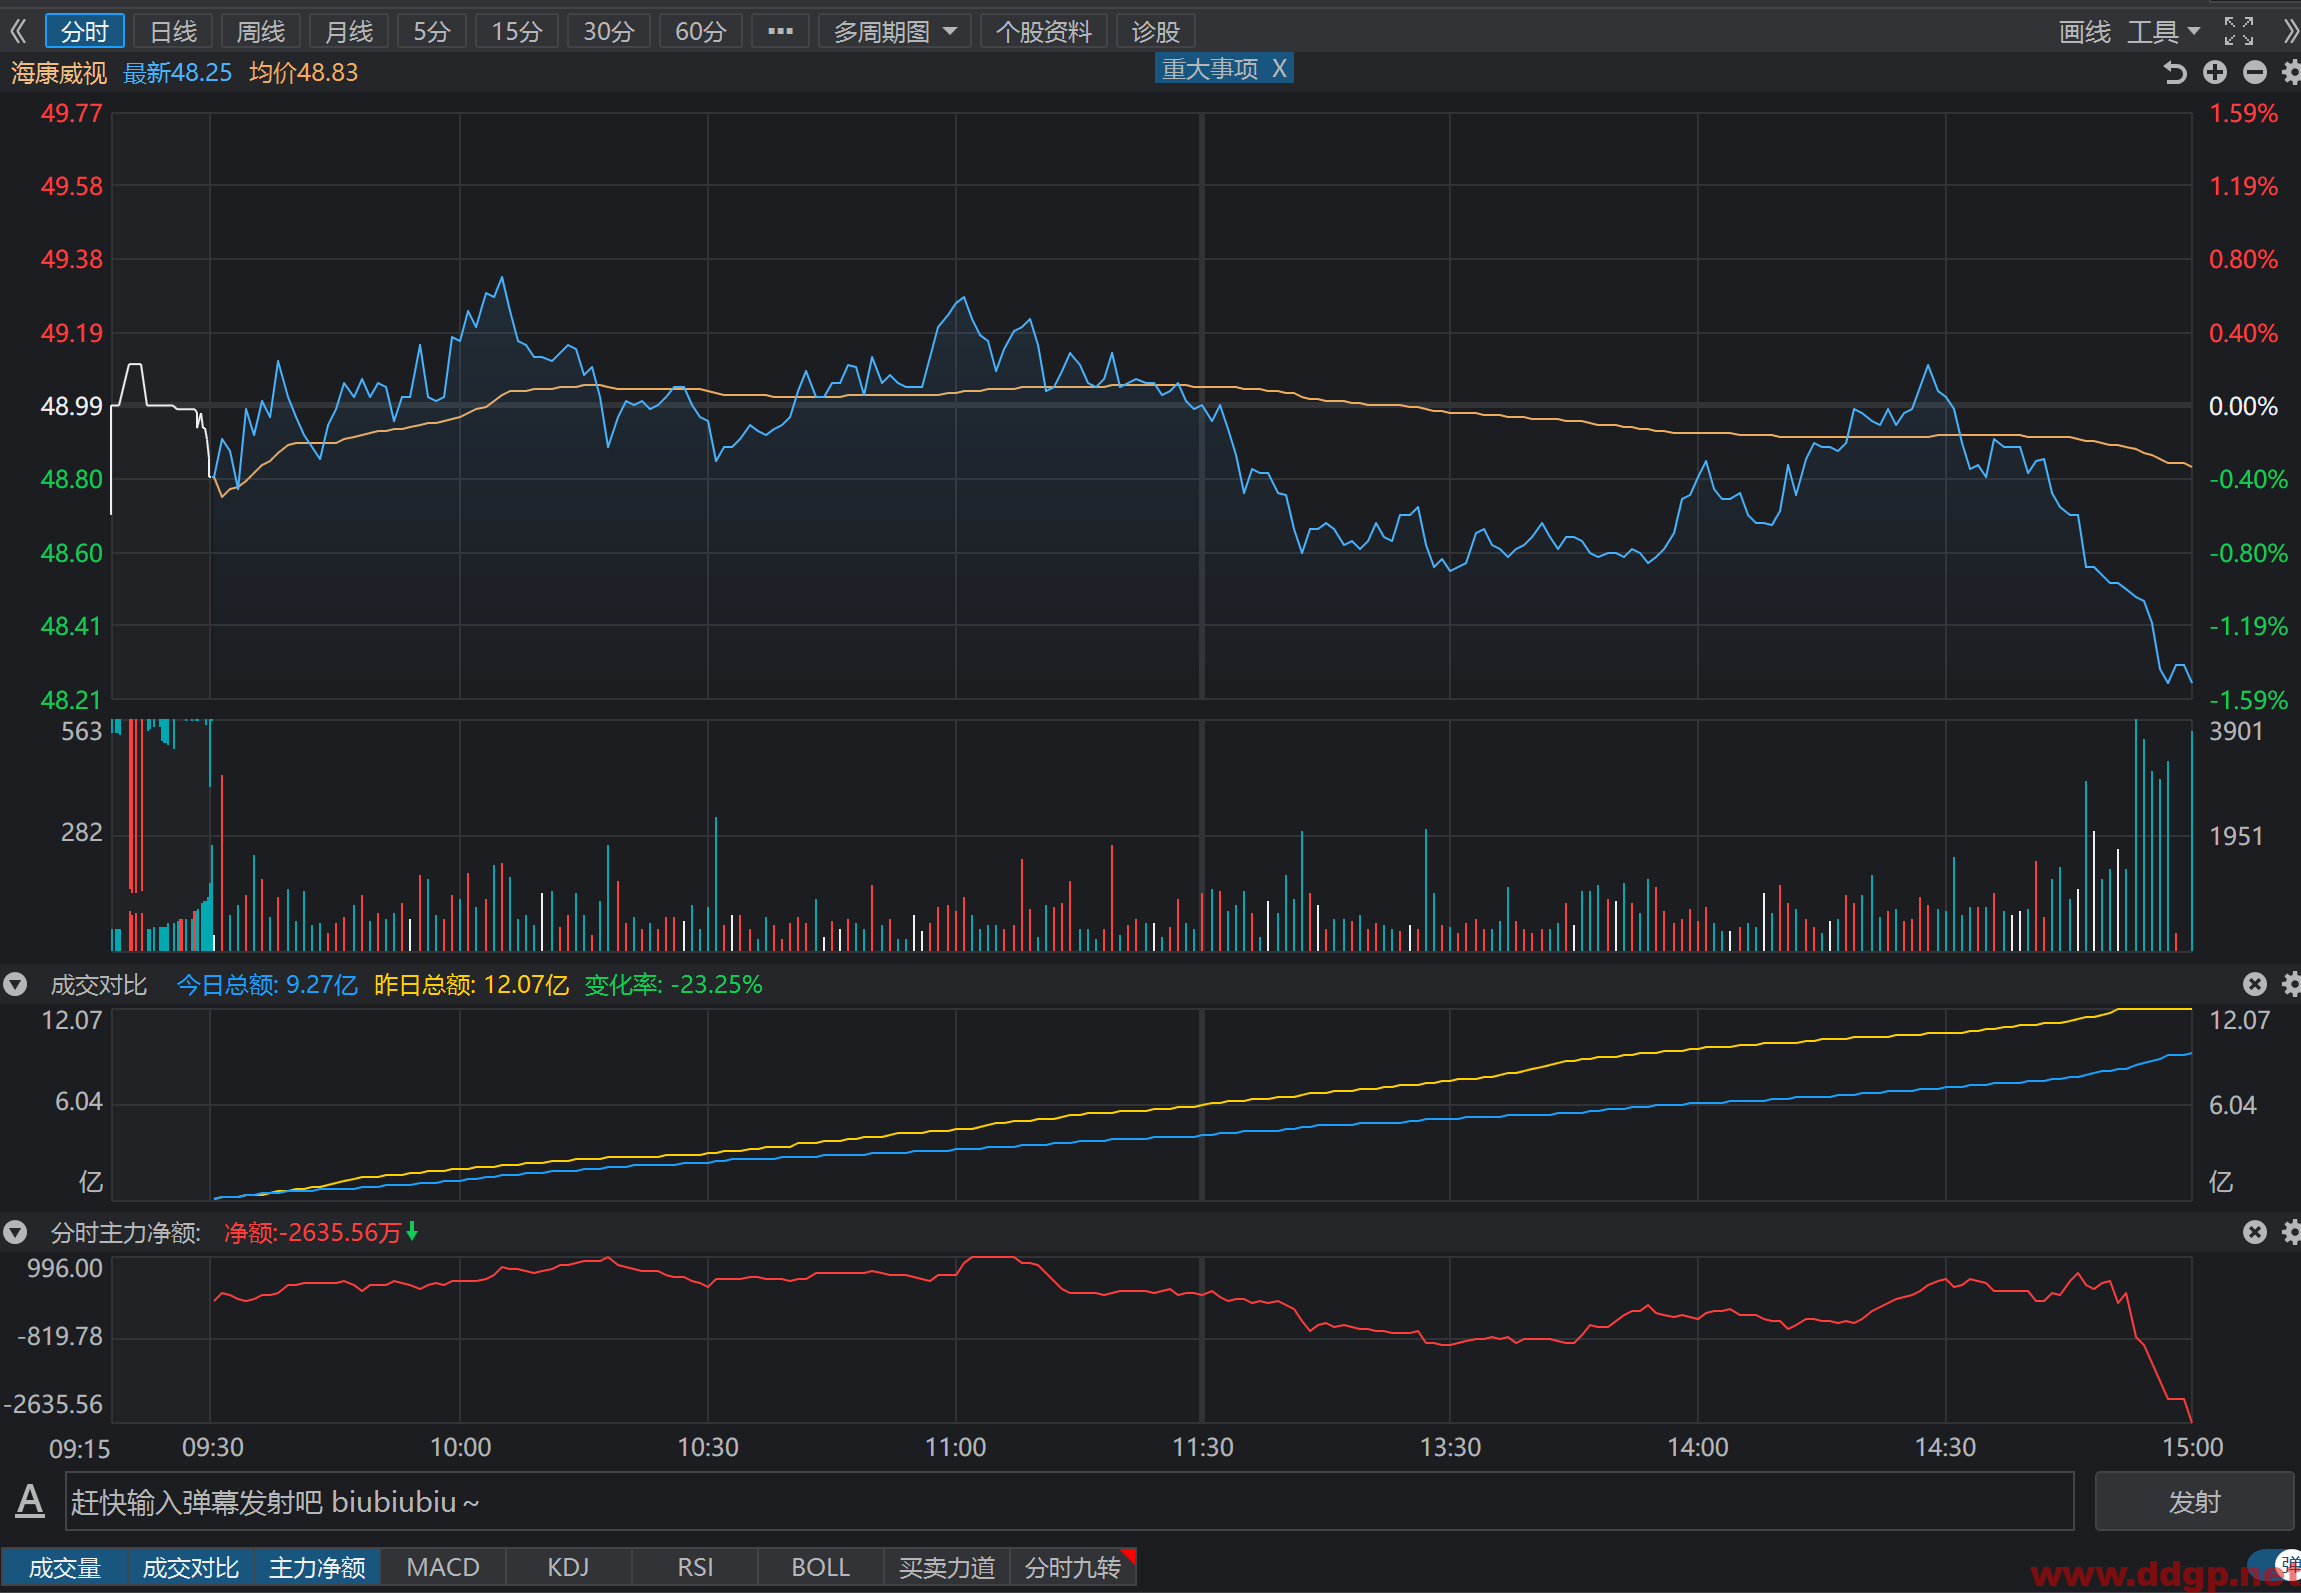Click the 分时主力净额 panel title

(x=125, y=1233)
